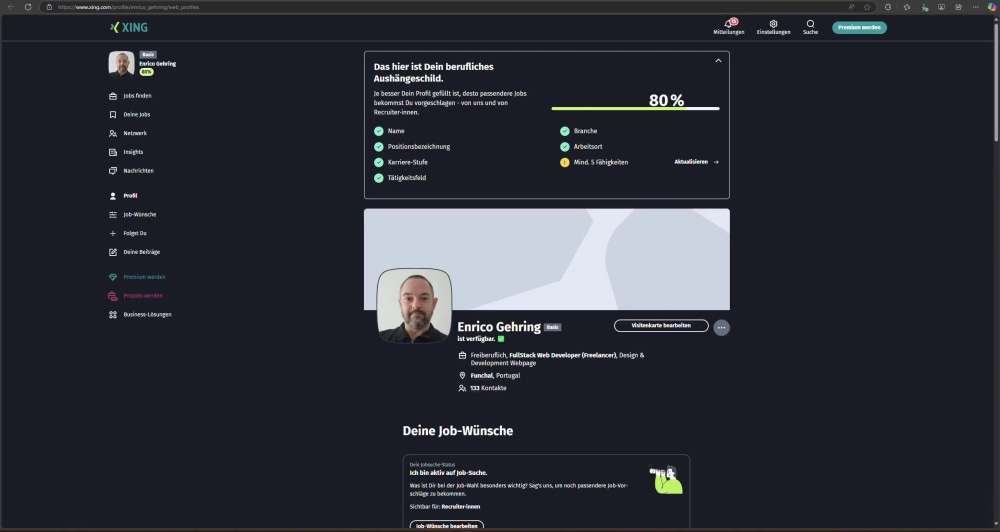Click browser back arrow
This screenshot has height=532, width=1000.
point(10,7)
